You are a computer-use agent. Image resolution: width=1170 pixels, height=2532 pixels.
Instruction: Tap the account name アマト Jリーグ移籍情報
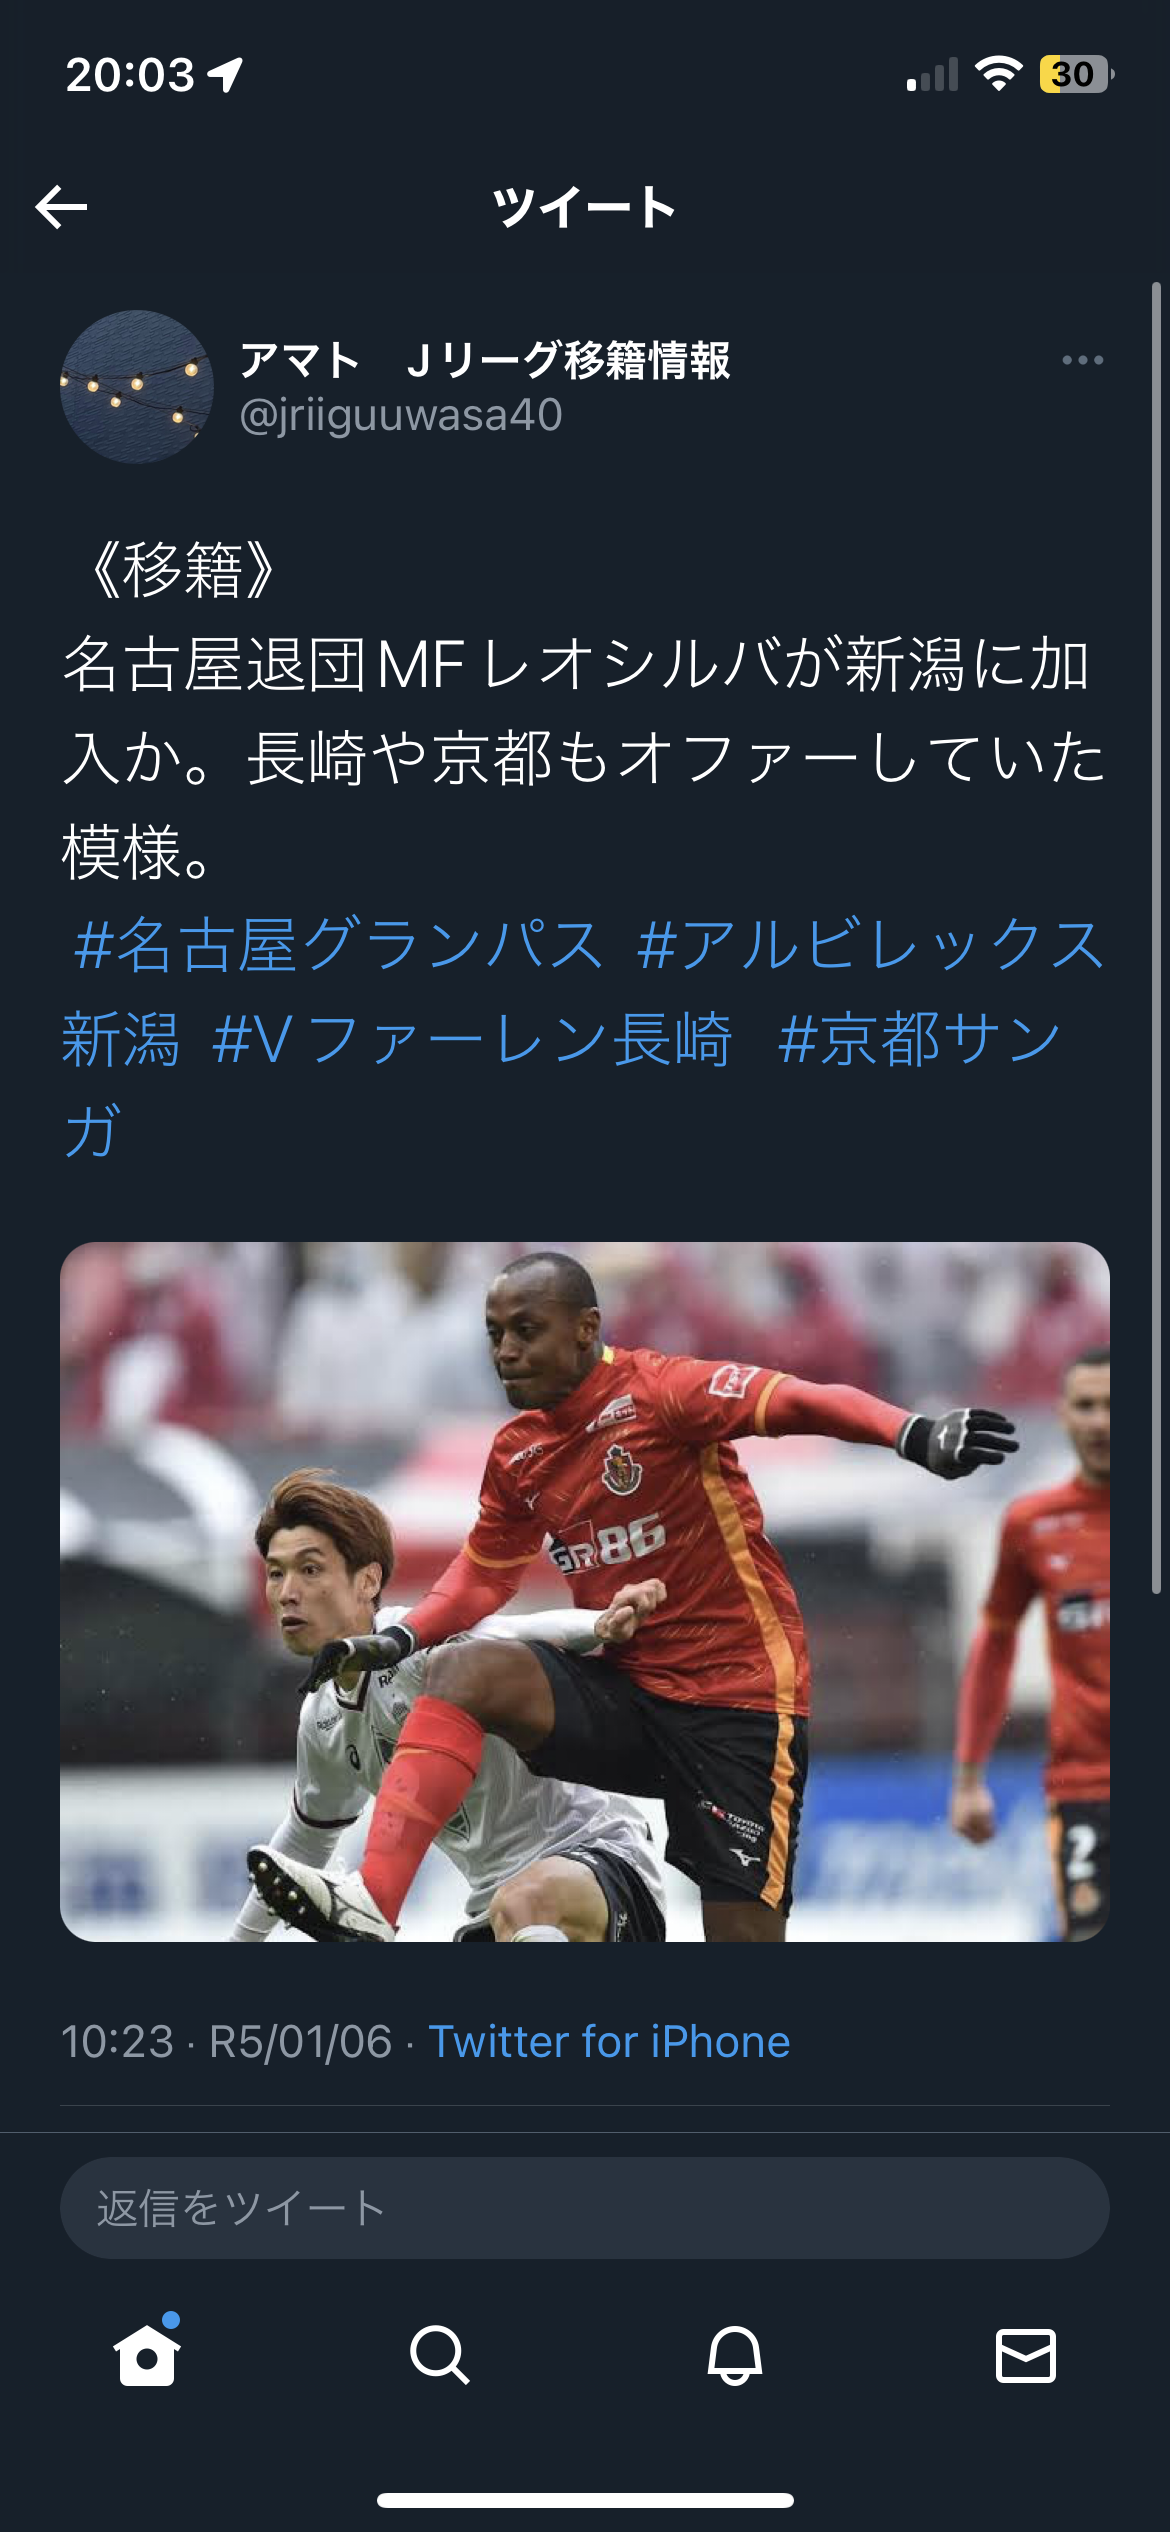click(484, 360)
